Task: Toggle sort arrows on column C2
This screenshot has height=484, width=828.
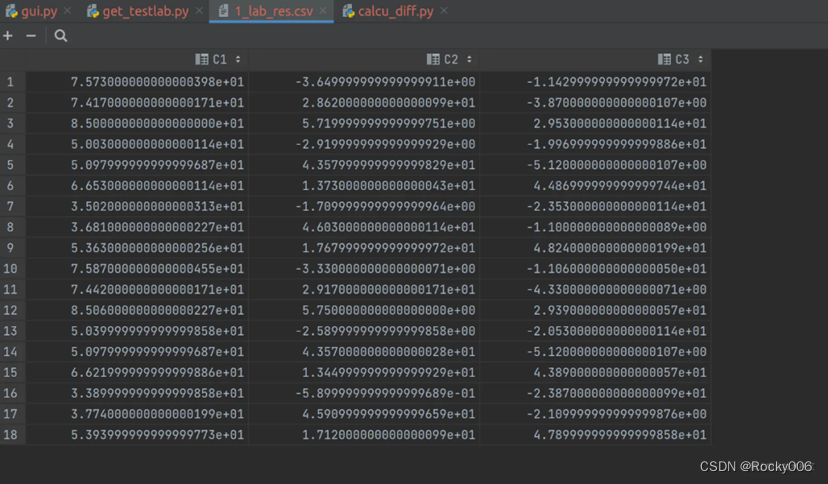Action: tap(469, 60)
